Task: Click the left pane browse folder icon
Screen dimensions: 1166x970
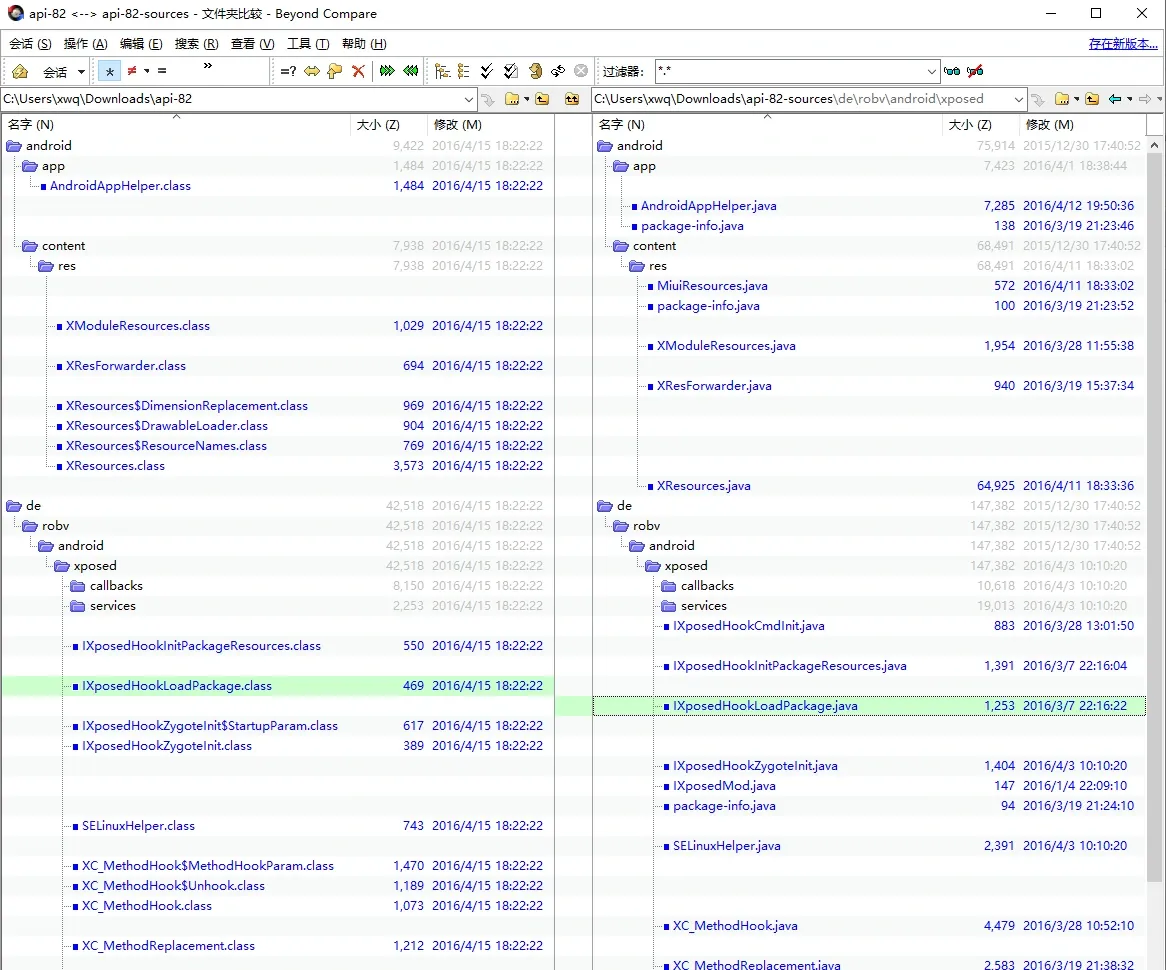Action: (512, 99)
